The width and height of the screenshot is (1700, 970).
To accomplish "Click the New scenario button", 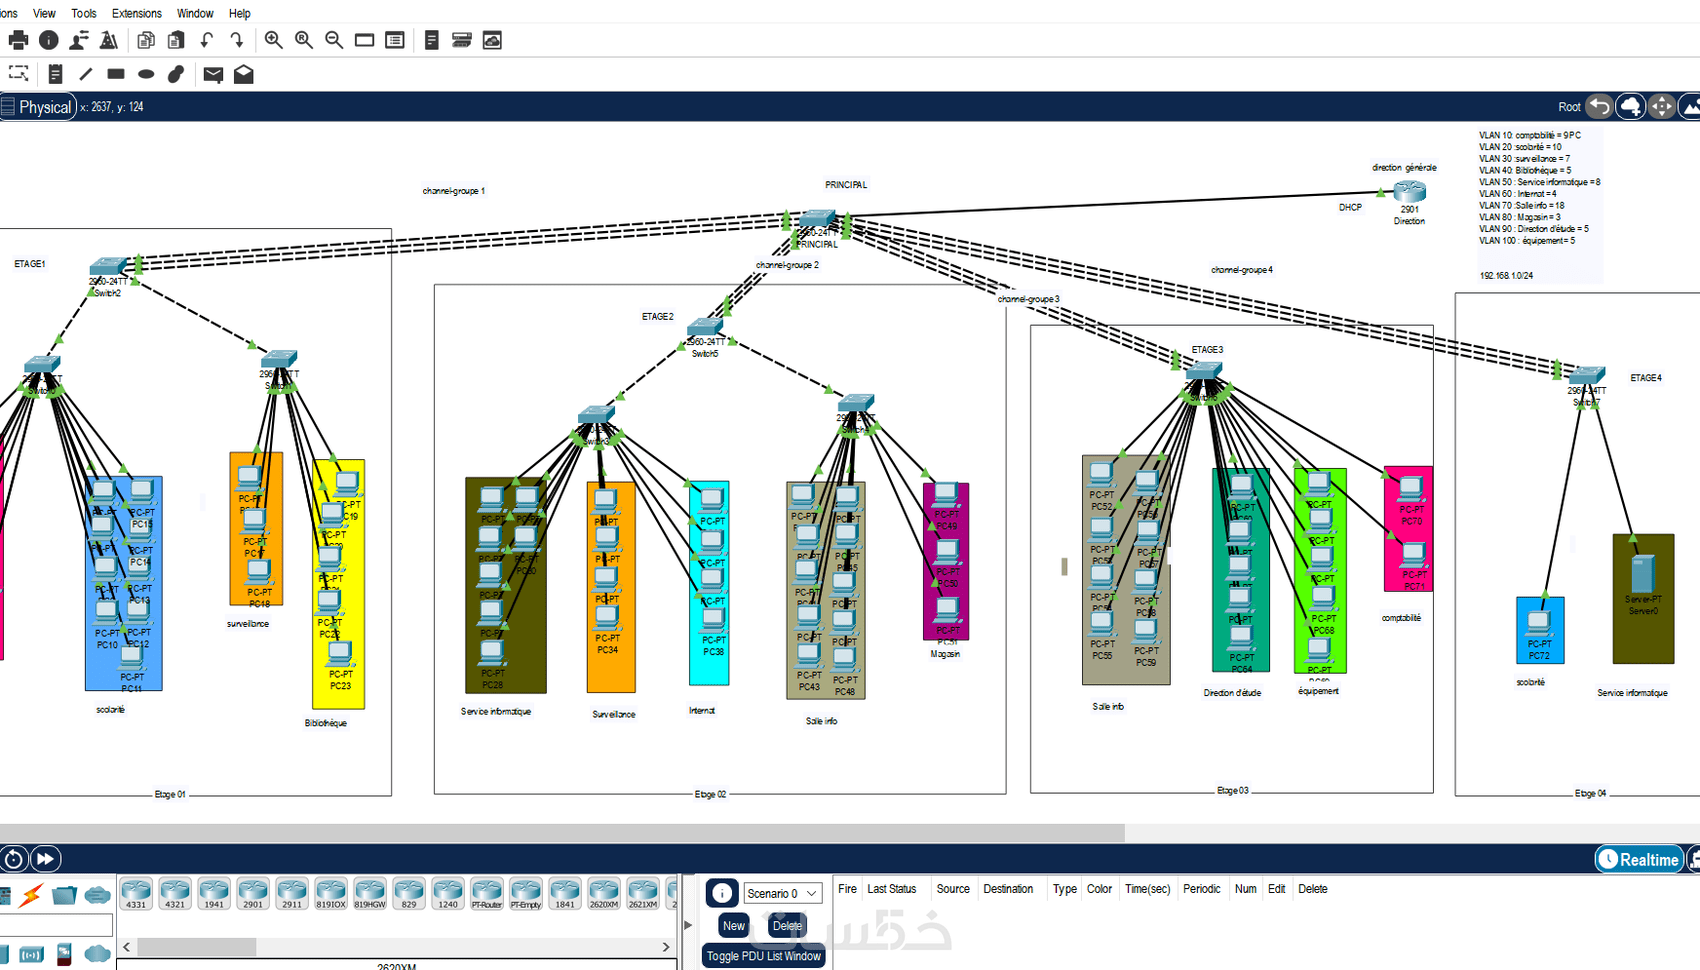I will coord(733,926).
